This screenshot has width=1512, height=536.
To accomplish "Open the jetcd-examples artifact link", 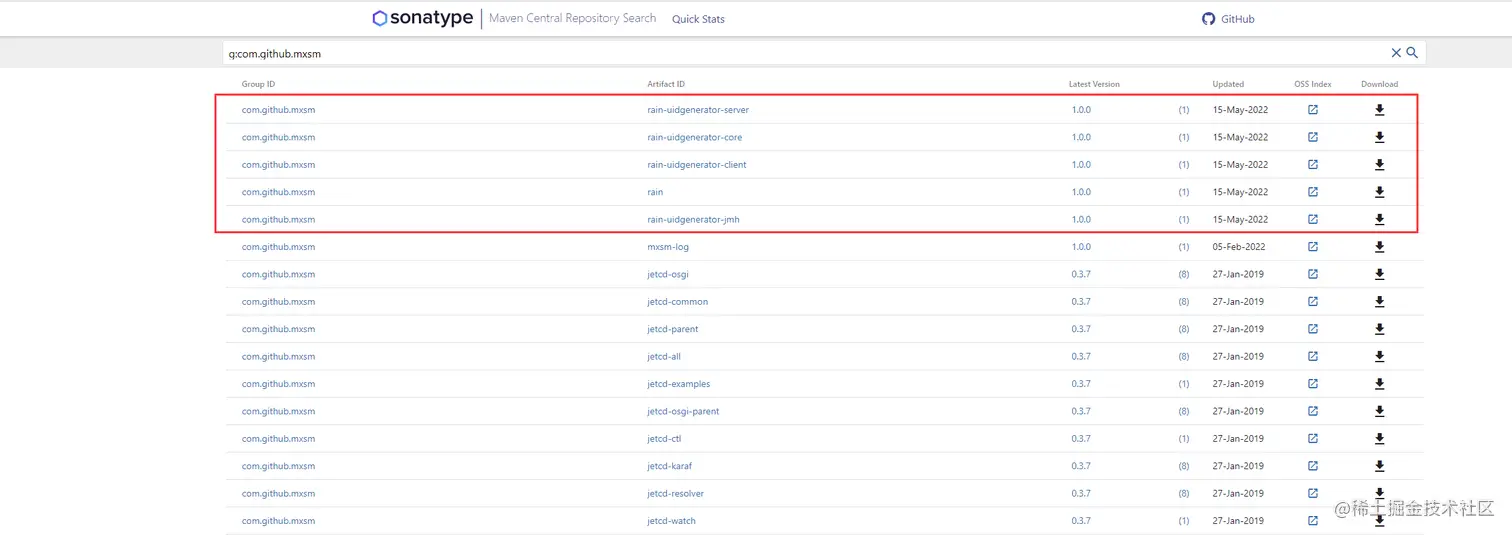I will point(679,384).
